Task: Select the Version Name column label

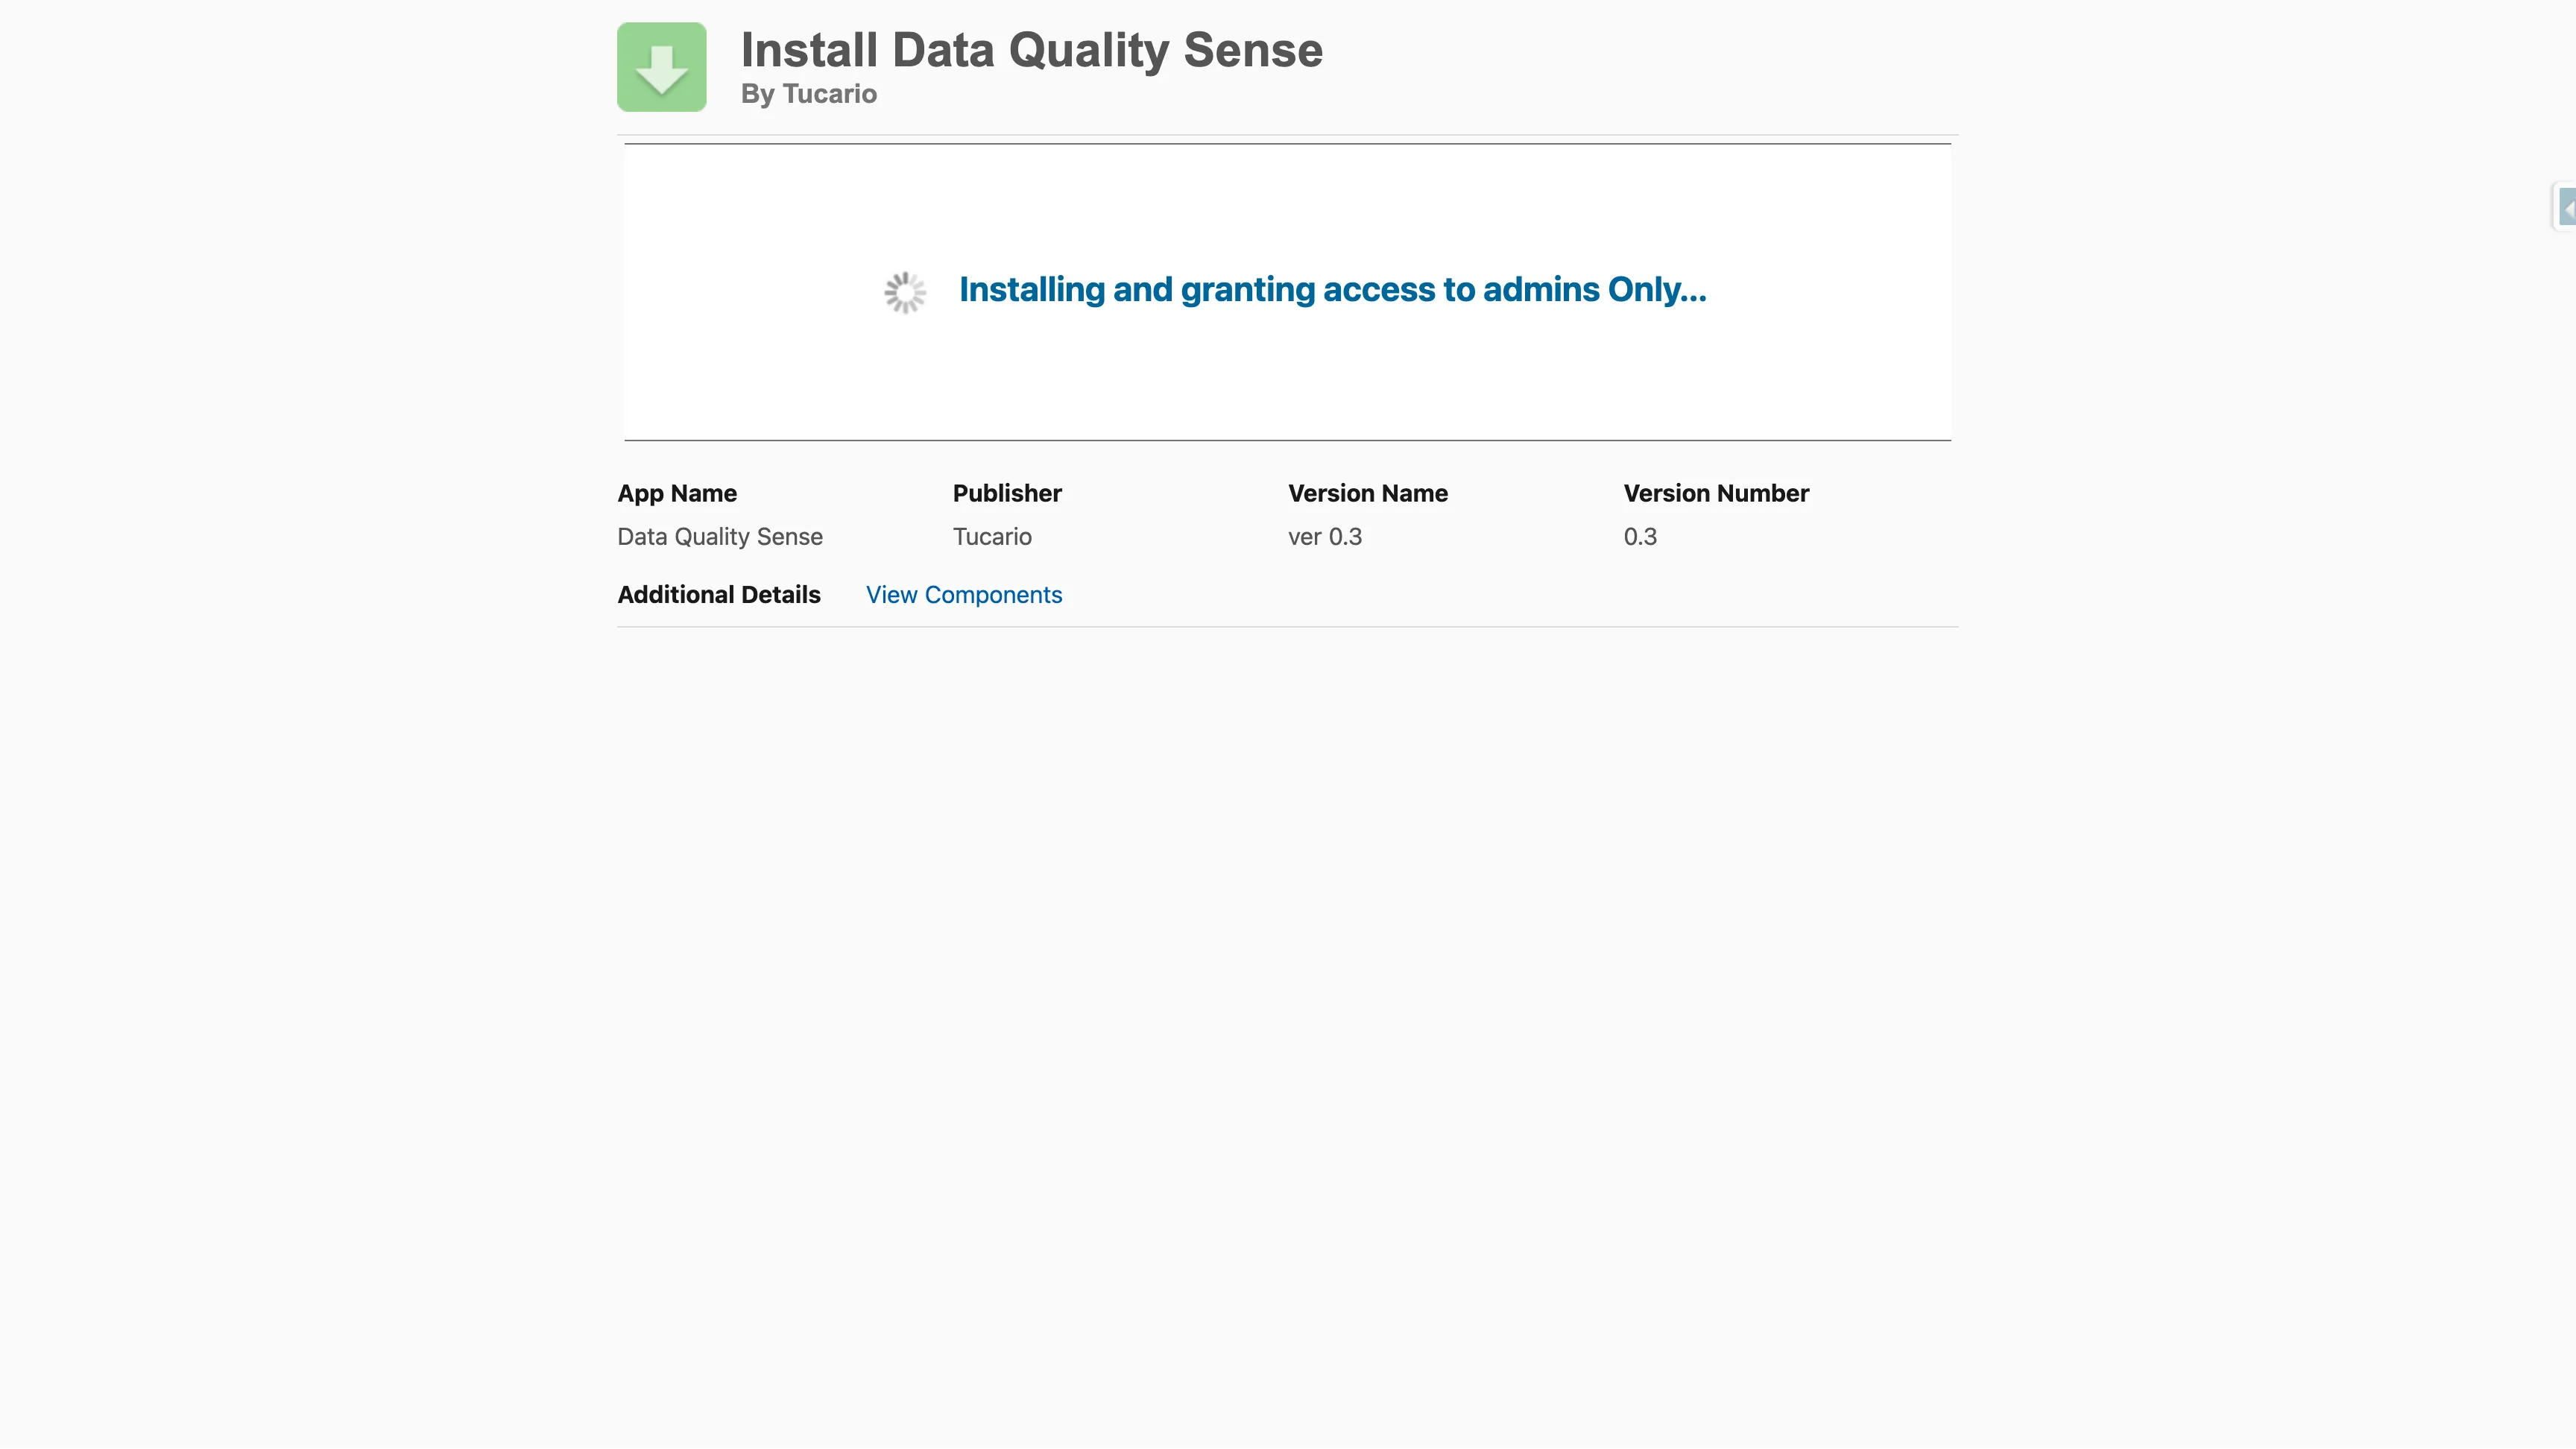Action: pyautogui.click(x=1367, y=493)
